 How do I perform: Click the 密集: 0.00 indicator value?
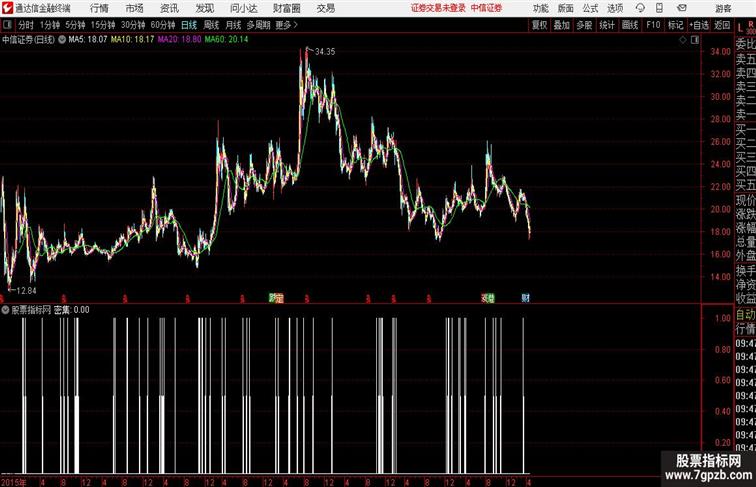[71, 310]
